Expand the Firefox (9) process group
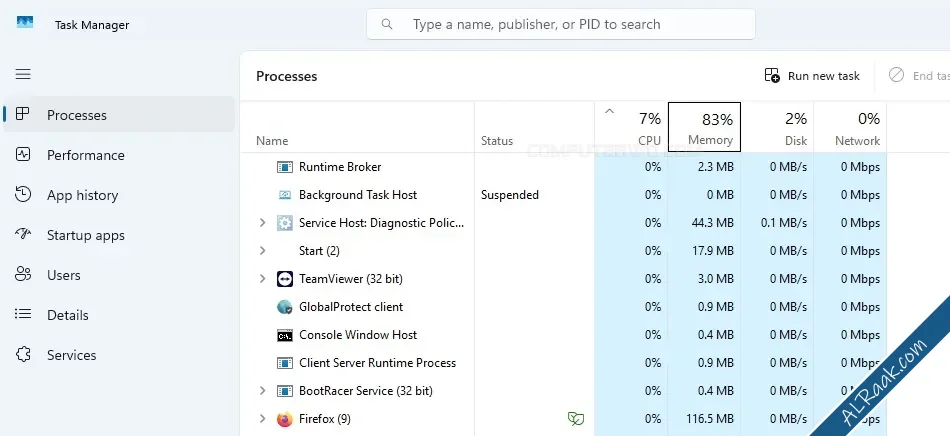 coord(262,418)
